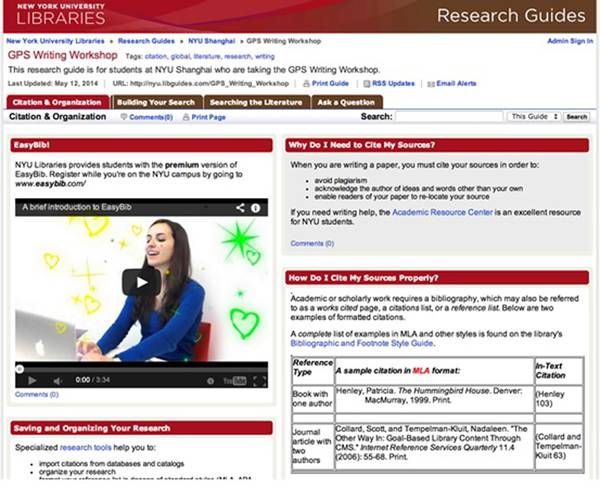Switch to Building Your Search tab
The height and width of the screenshot is (488, 600).
[155, 102]
